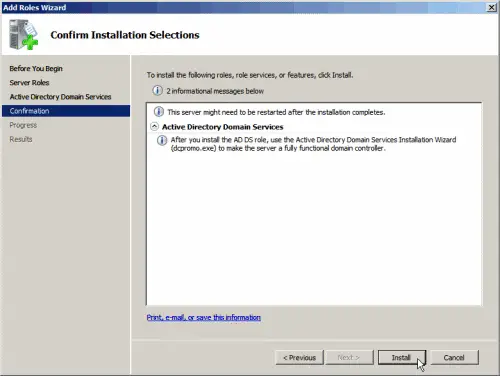The height and width of the screenshot is (376, 500).
Task: Click the info icon next to restart warning
Action: pos(159,112)
